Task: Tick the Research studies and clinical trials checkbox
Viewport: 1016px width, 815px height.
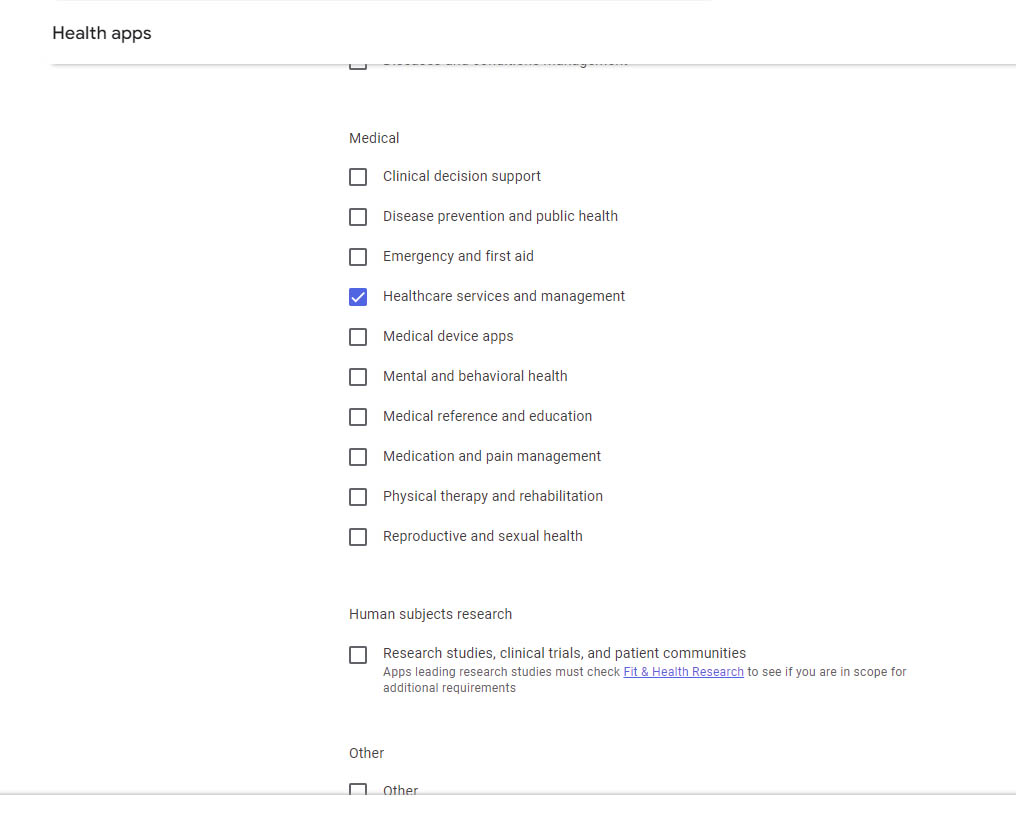Action: (x=358, y=655)
